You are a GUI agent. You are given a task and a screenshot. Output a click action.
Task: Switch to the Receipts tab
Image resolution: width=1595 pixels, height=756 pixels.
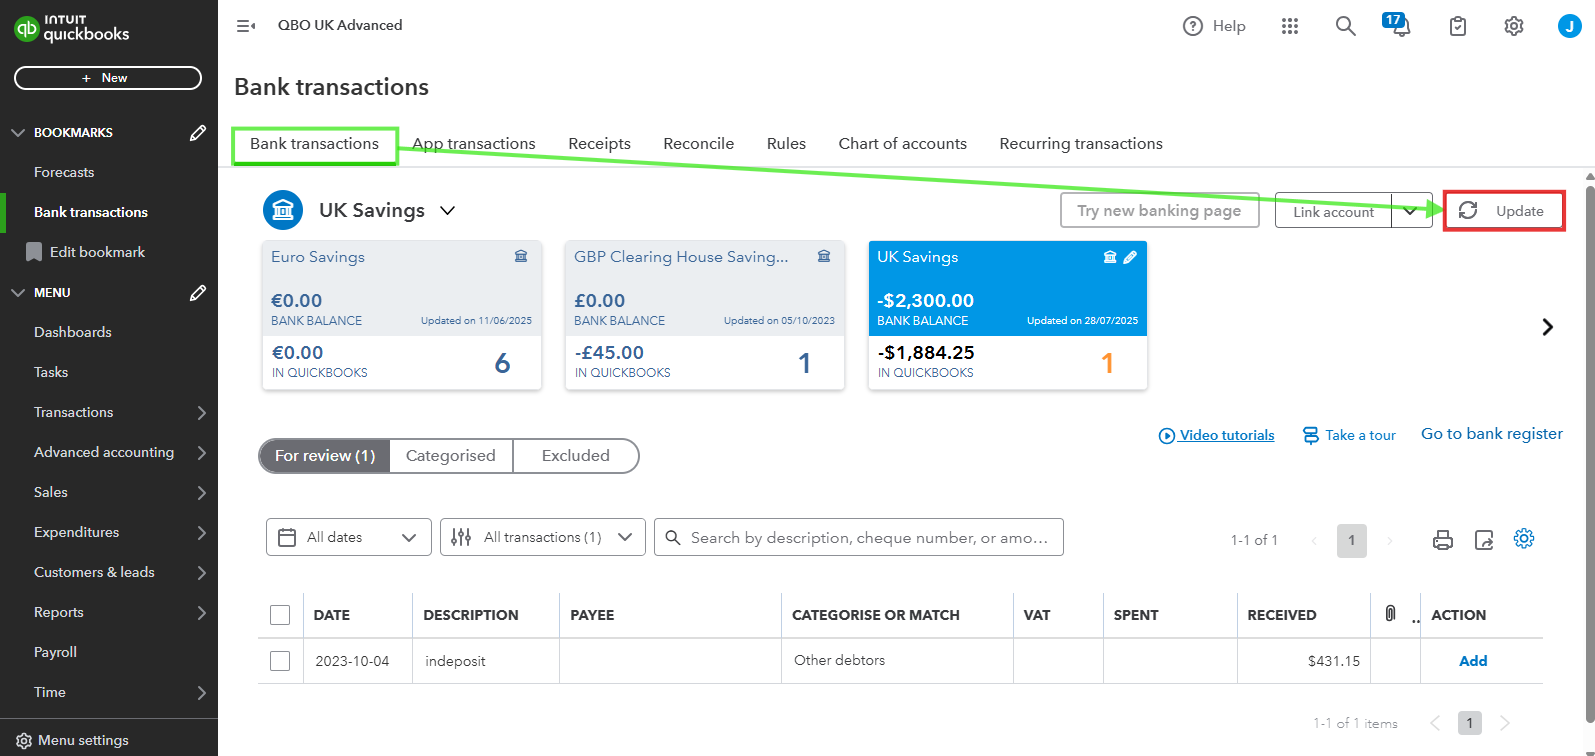click(x=599, y=144)
